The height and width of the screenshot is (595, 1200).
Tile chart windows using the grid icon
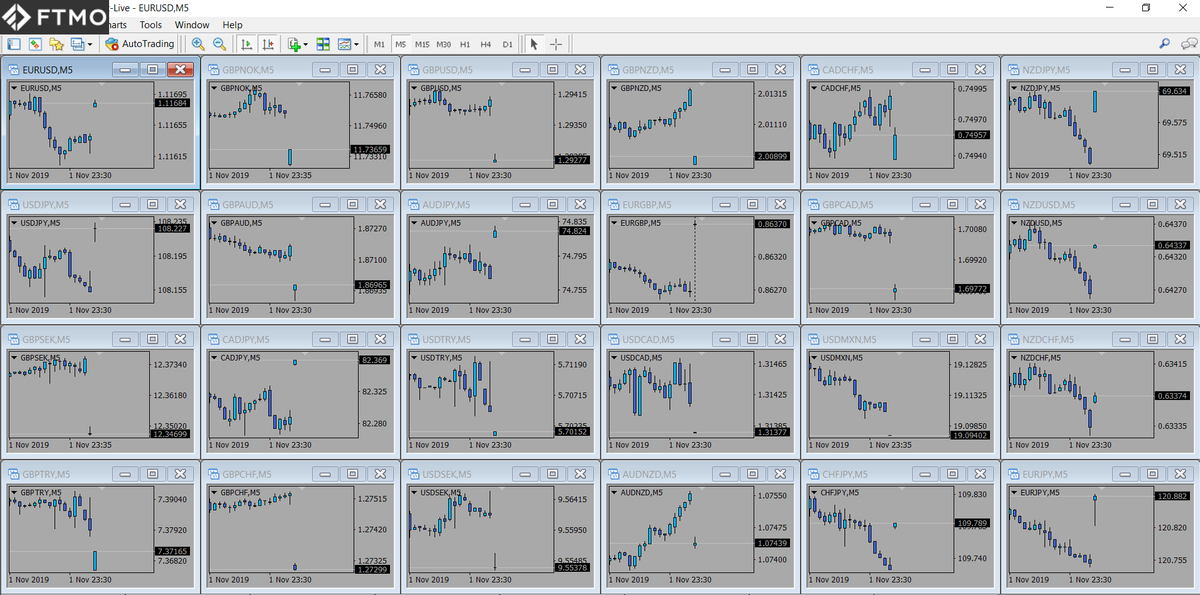323,44
